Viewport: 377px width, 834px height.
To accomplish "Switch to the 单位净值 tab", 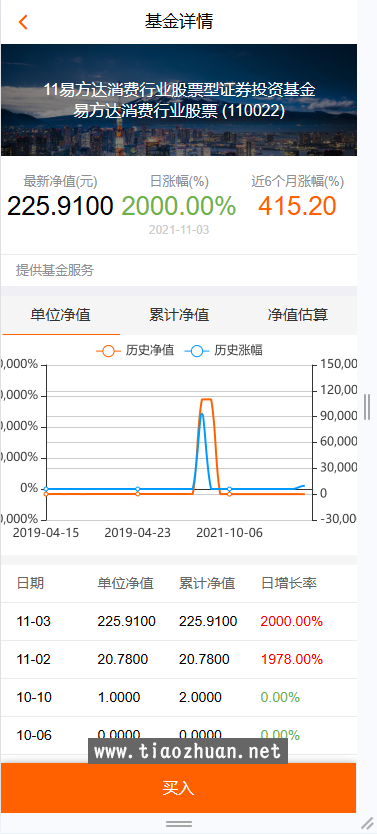I will [61, 315].
